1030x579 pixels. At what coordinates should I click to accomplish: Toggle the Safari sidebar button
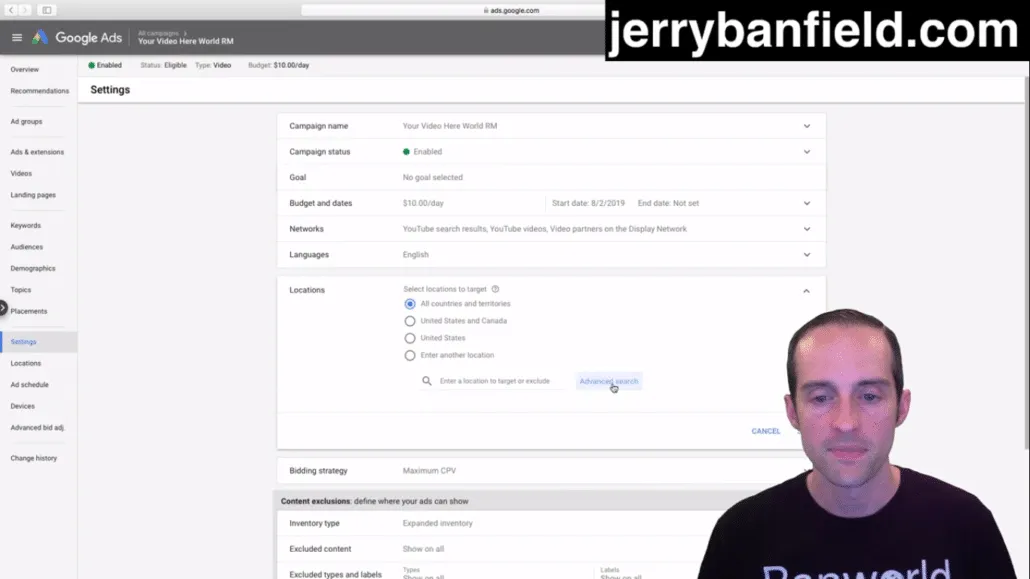coord(47,10)
